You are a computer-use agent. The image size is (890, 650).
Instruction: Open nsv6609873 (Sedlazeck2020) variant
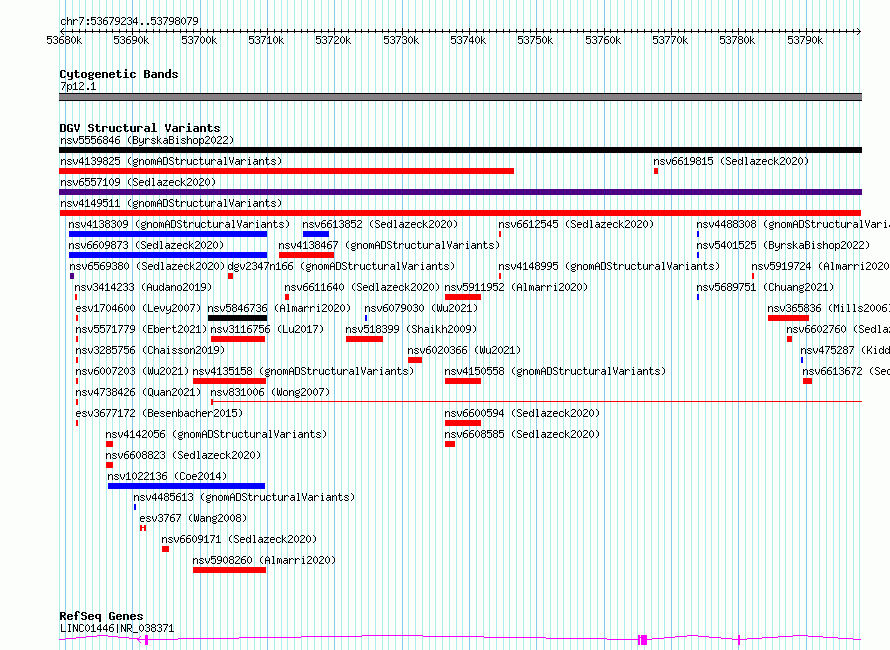point(146,245)
